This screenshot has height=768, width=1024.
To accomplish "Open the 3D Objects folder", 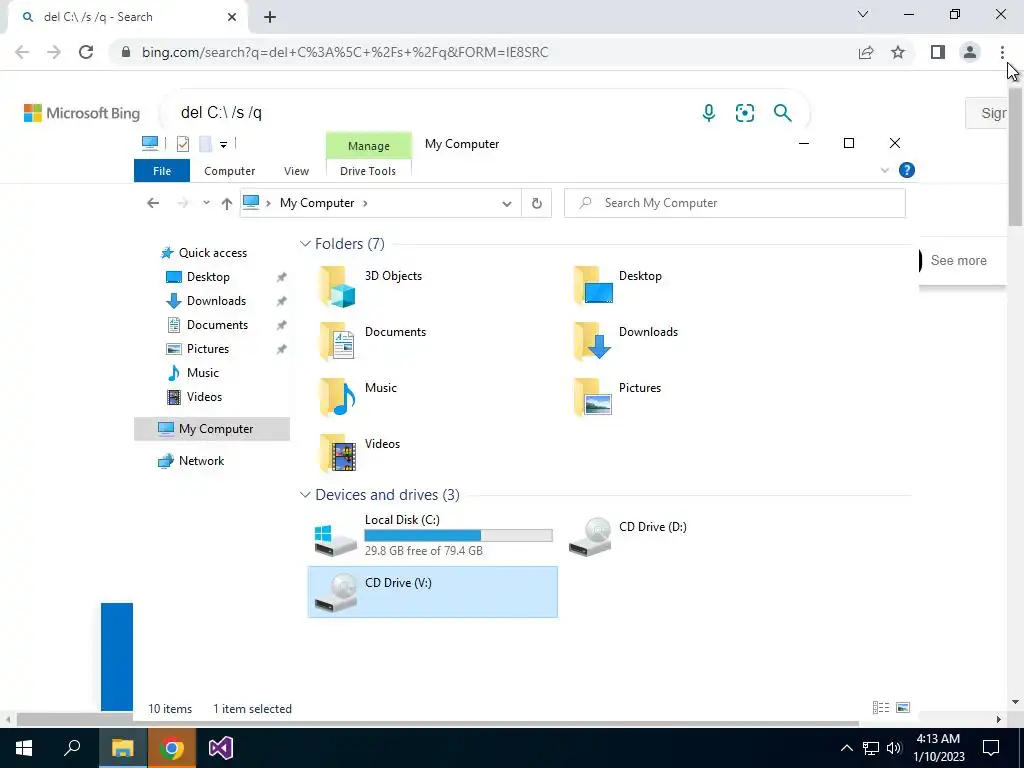I will coord(370,285).
